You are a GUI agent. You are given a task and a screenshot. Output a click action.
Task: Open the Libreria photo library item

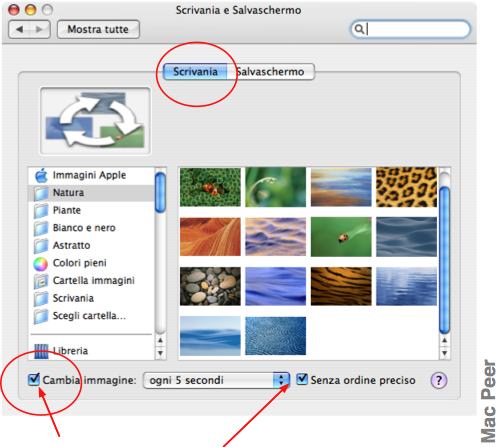(x=61, y=351)
